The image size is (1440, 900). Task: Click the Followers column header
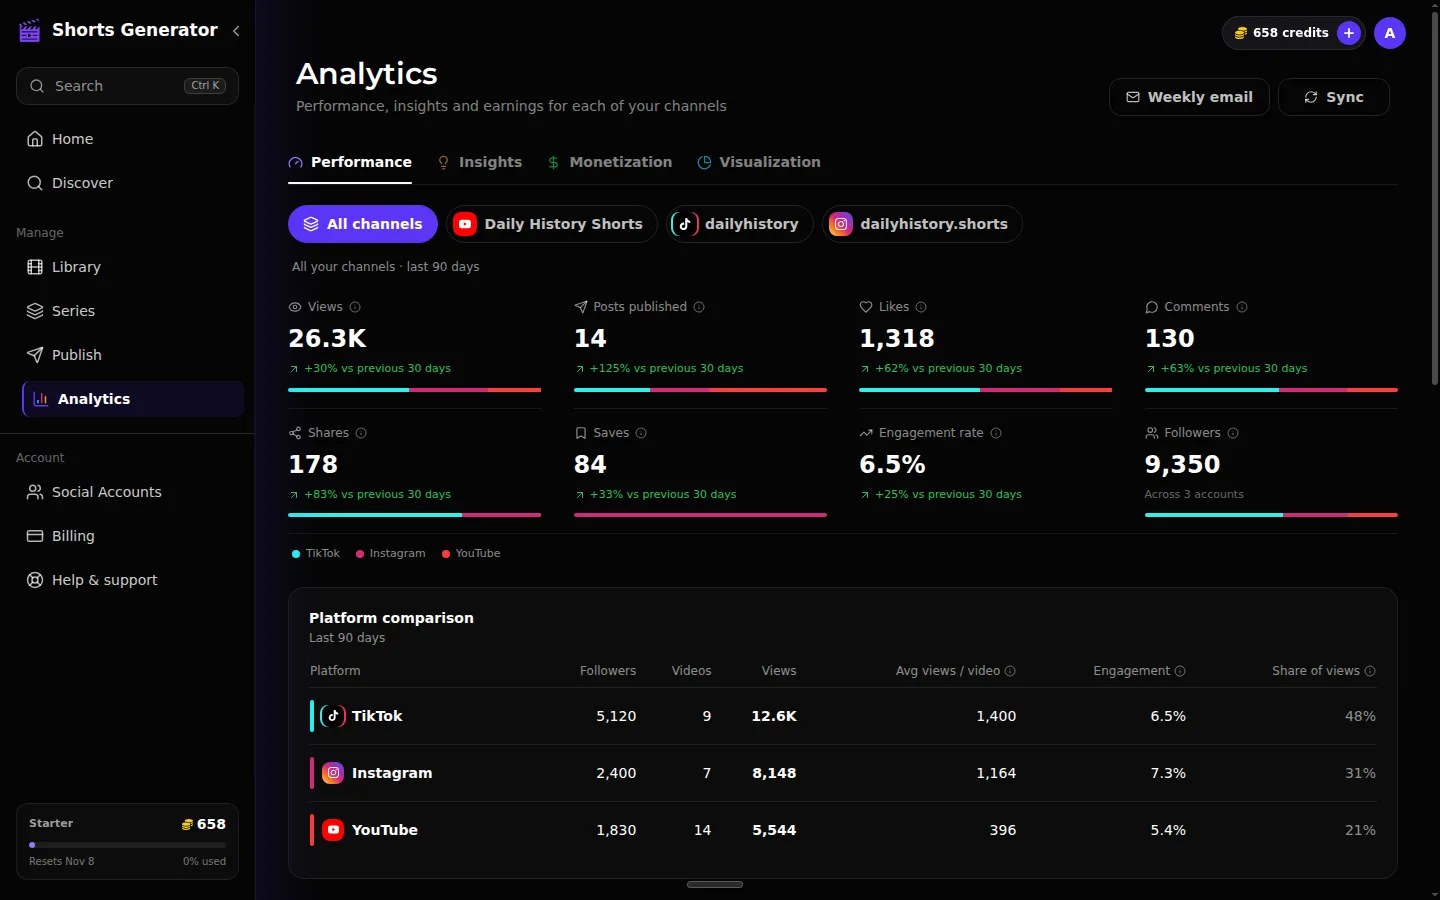(x=608, y=671)
